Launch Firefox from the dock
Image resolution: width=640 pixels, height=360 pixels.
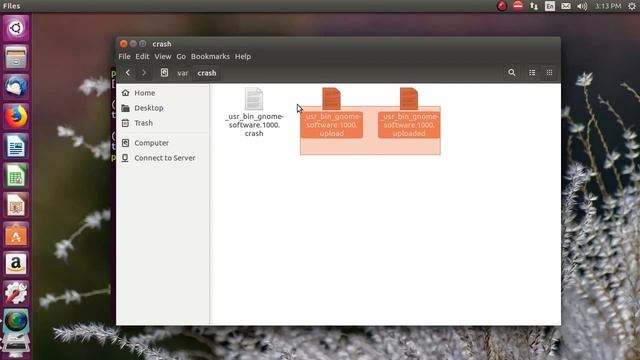pyautogui.click(x=16, y=116)
